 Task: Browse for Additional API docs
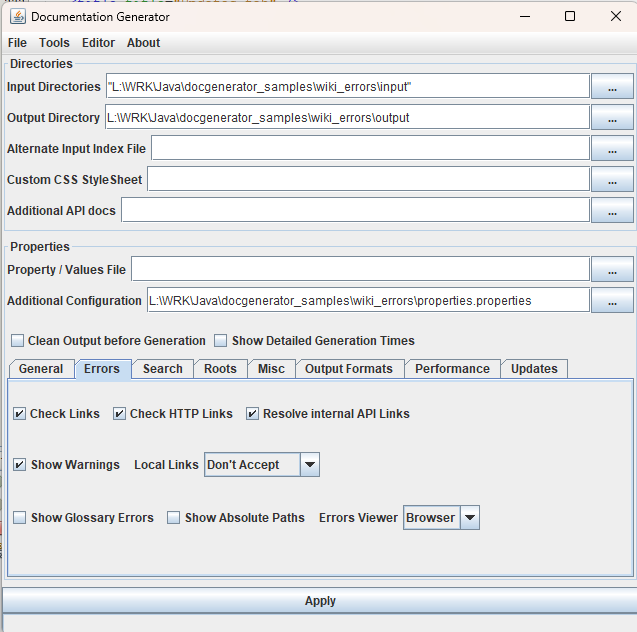coord(612,210)
